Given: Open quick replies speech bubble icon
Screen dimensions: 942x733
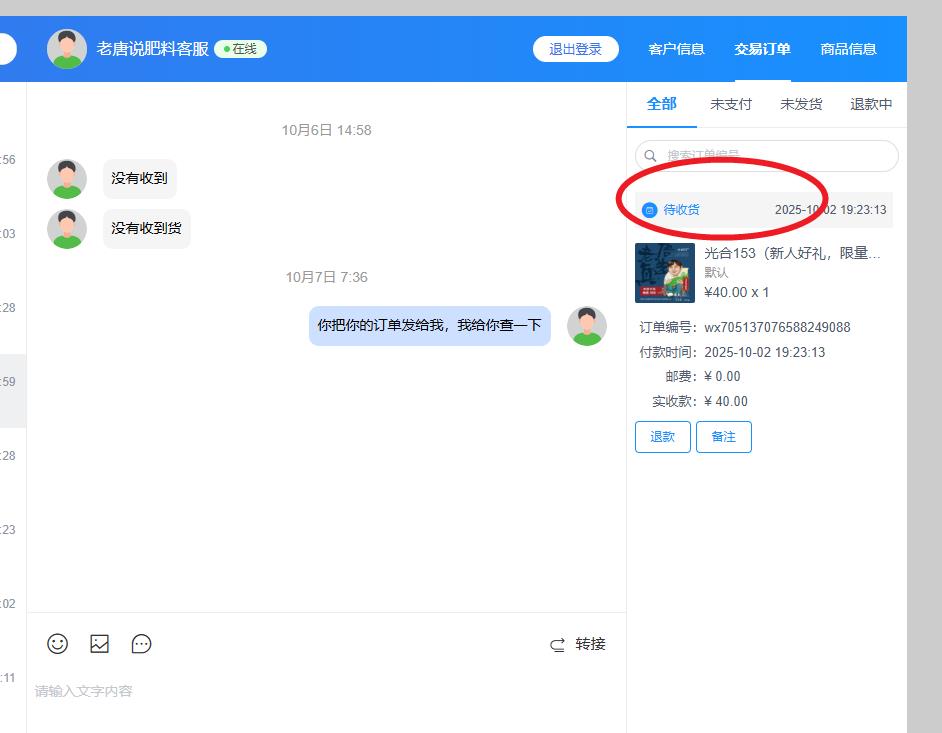Looking at the screenshot, I should [x=142, y=644].
